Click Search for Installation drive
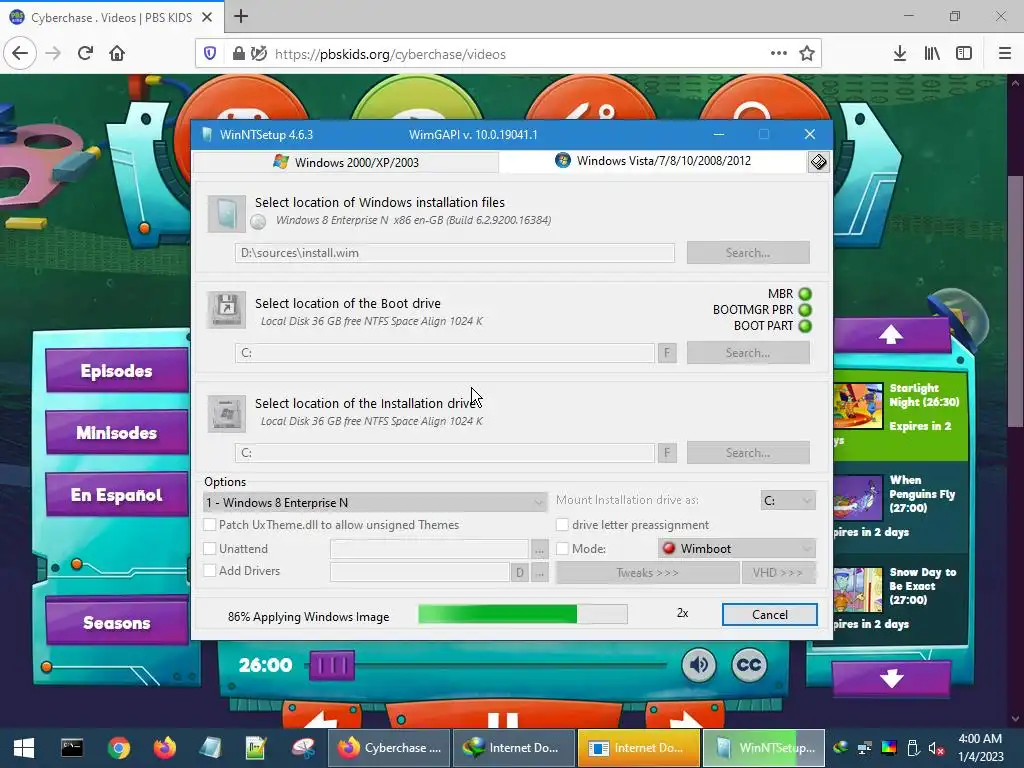Image resolution: width=1024 pixels, height=768 pixels. pos(748,453)
